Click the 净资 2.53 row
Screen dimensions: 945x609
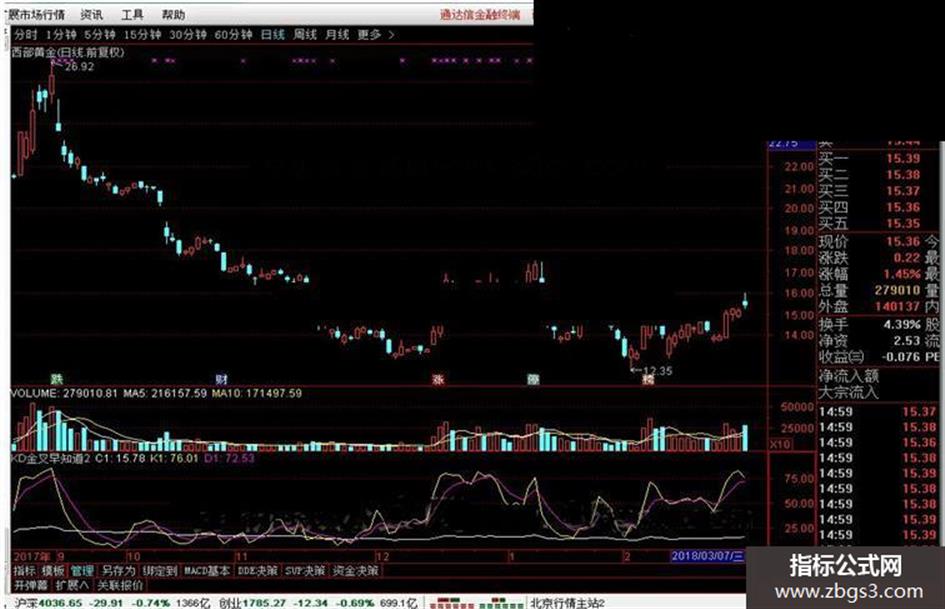[870, 341]
